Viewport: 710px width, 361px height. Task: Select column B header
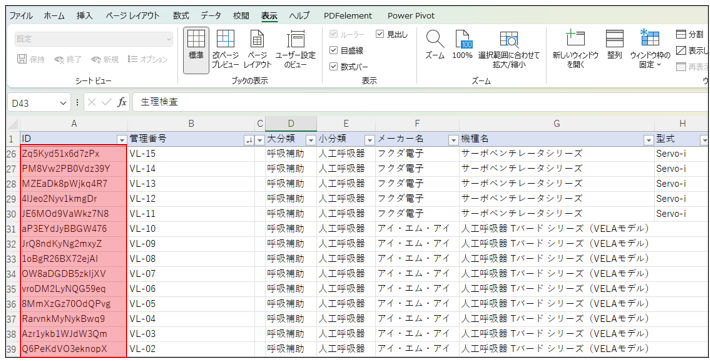pos(191,124)
